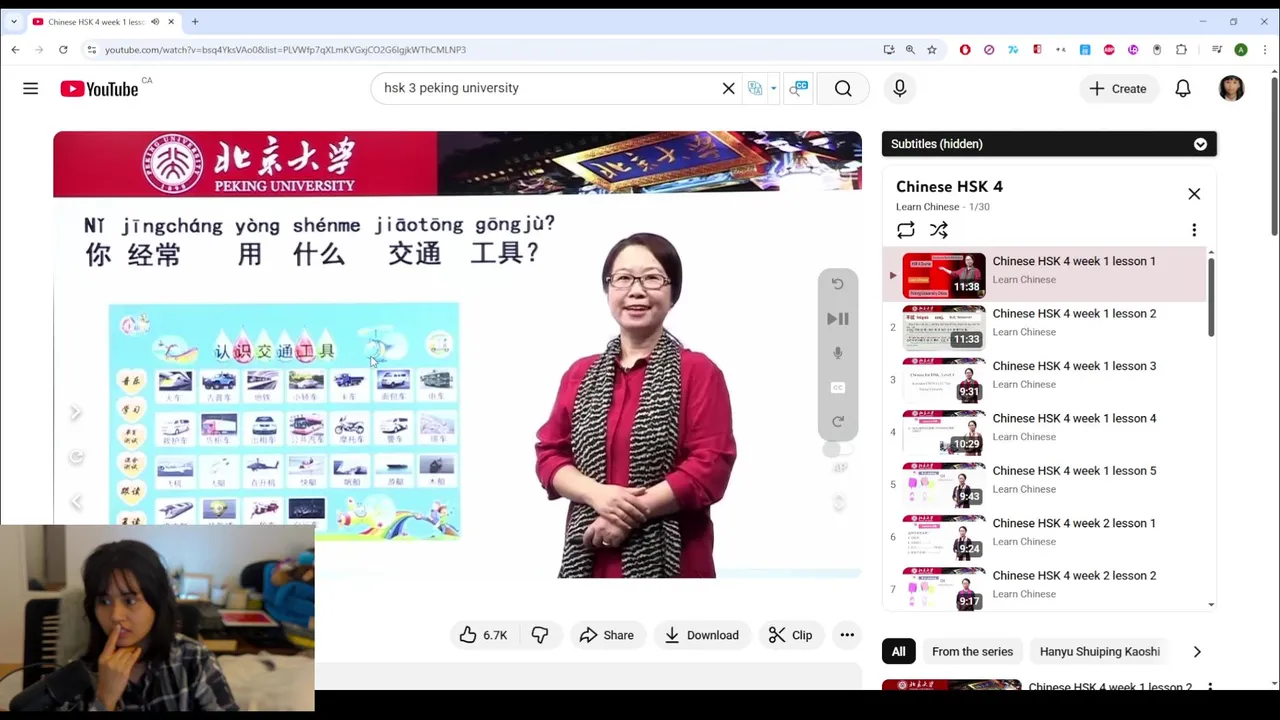Image resolution: width=1280 pixels, height=720 pixels.
Task: Open the browser media controls icon
Action: pyautogui.click(x=1217, y=49)
